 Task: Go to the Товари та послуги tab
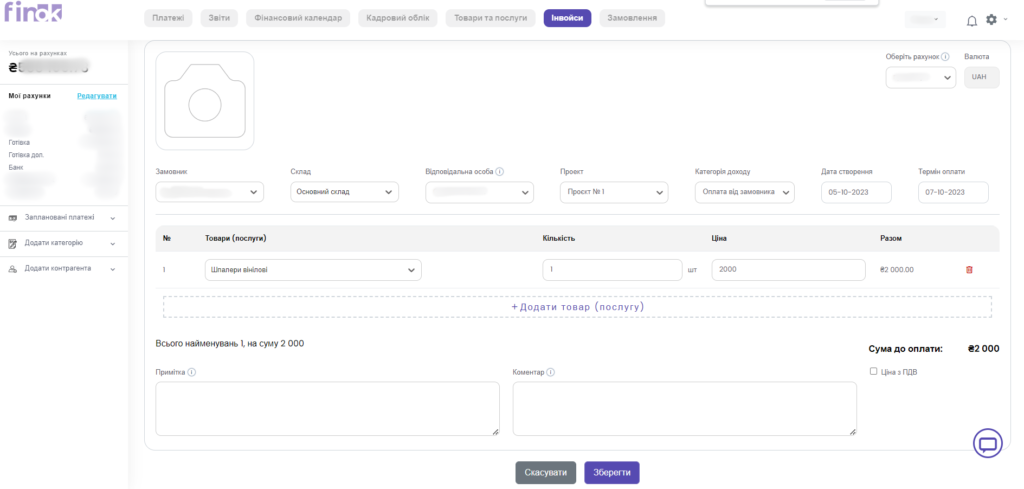click(489, 18)
